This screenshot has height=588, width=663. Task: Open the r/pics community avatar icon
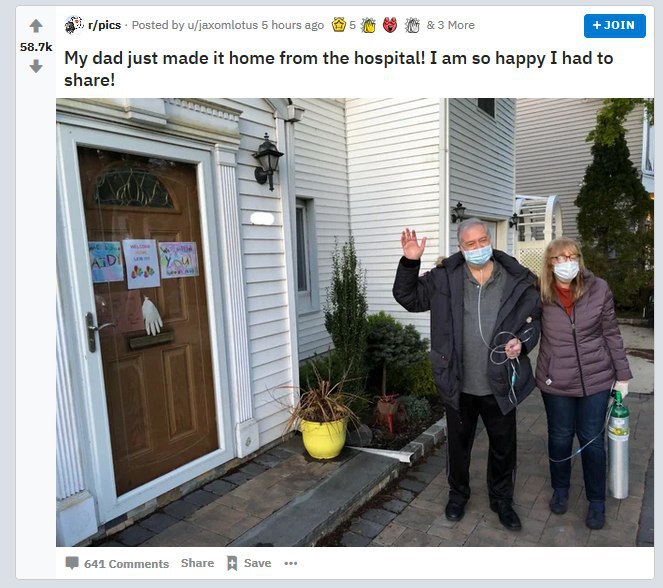(74, 25)
